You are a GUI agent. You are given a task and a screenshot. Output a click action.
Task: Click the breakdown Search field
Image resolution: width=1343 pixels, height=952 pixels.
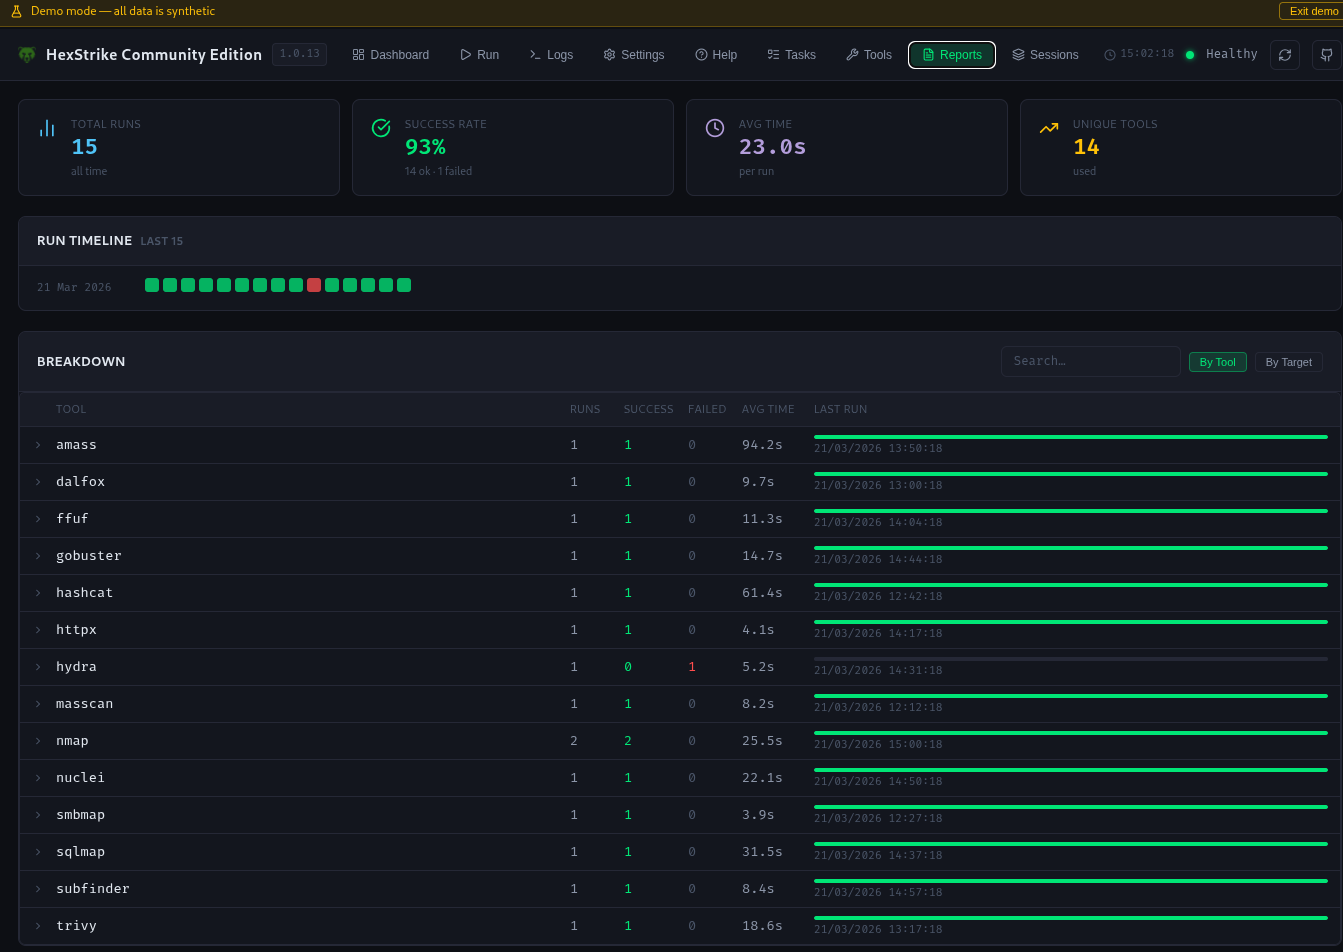[1091, 361]
